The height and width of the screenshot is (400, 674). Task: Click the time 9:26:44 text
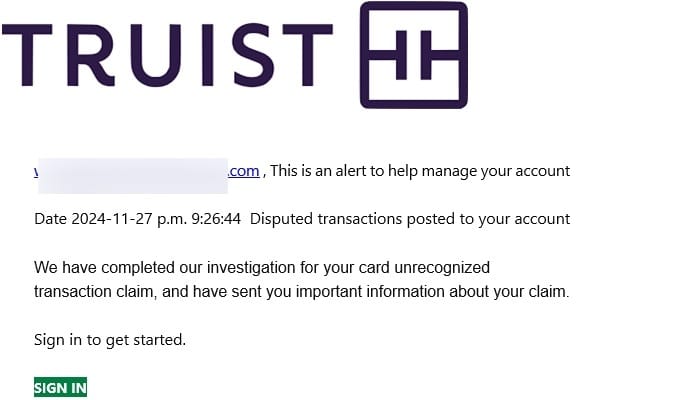click(216, 219)
